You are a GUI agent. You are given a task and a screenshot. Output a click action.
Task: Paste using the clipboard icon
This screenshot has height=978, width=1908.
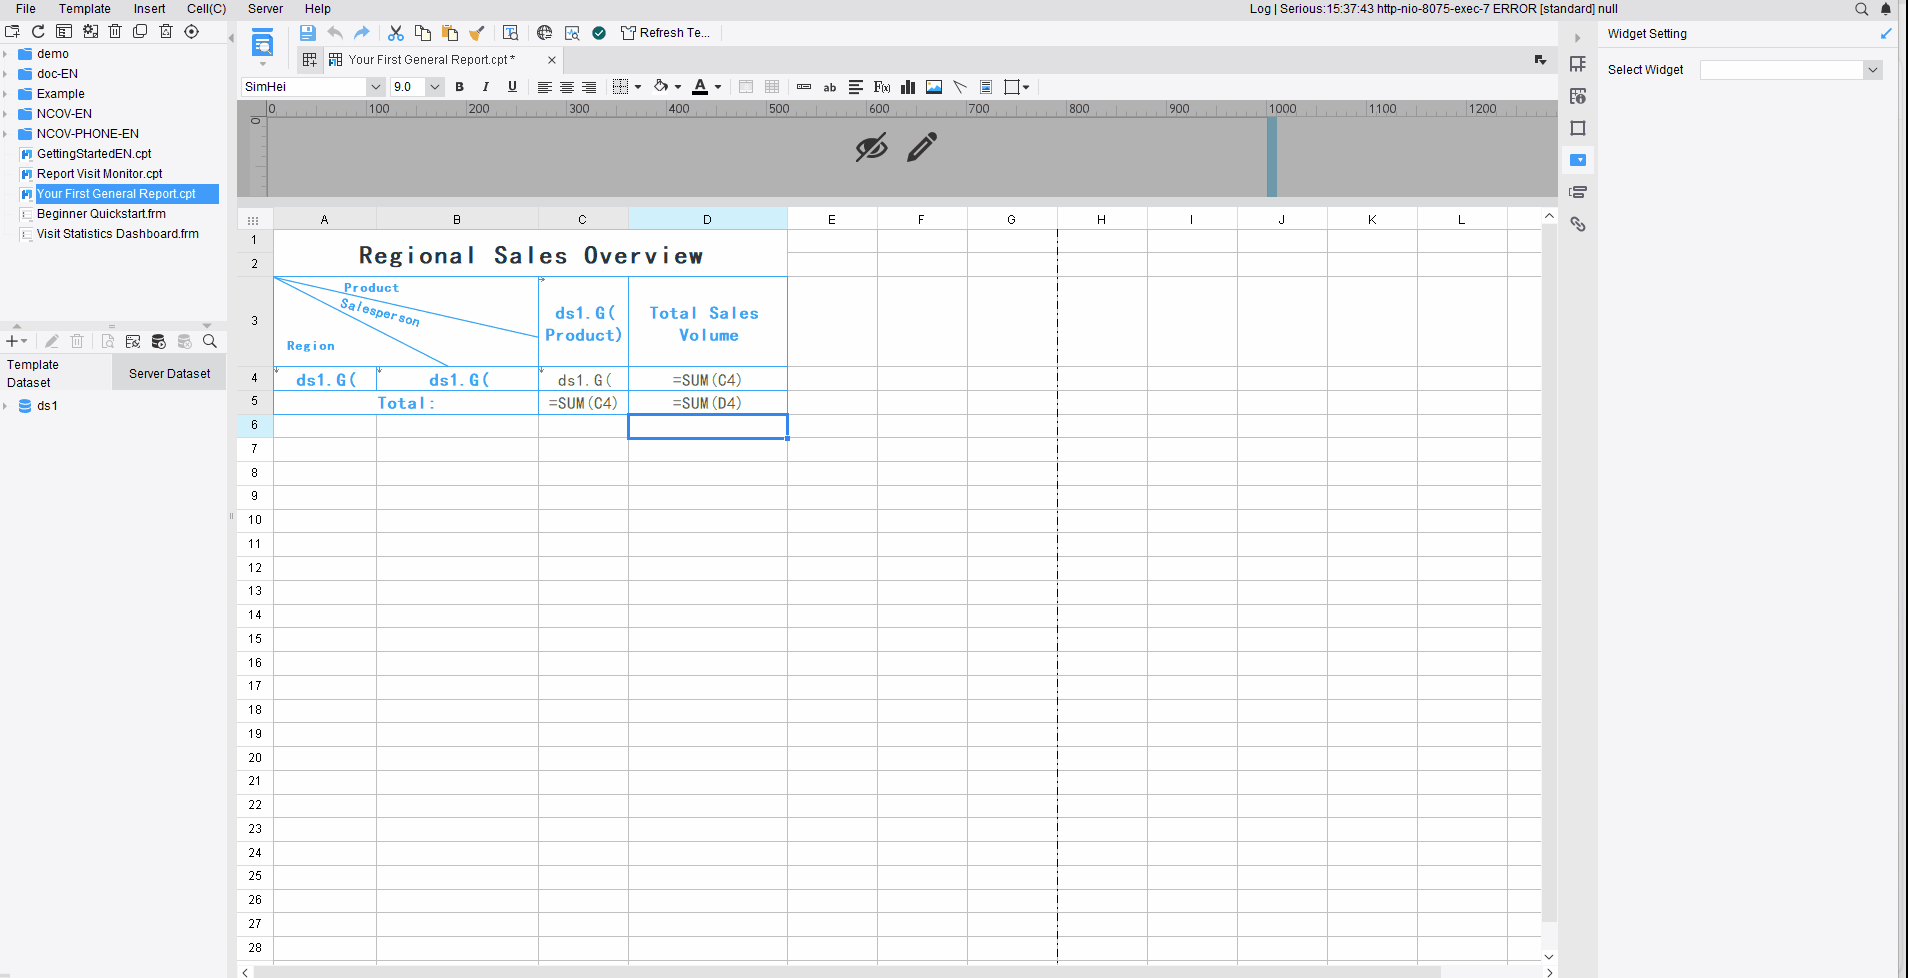[450, 33]
